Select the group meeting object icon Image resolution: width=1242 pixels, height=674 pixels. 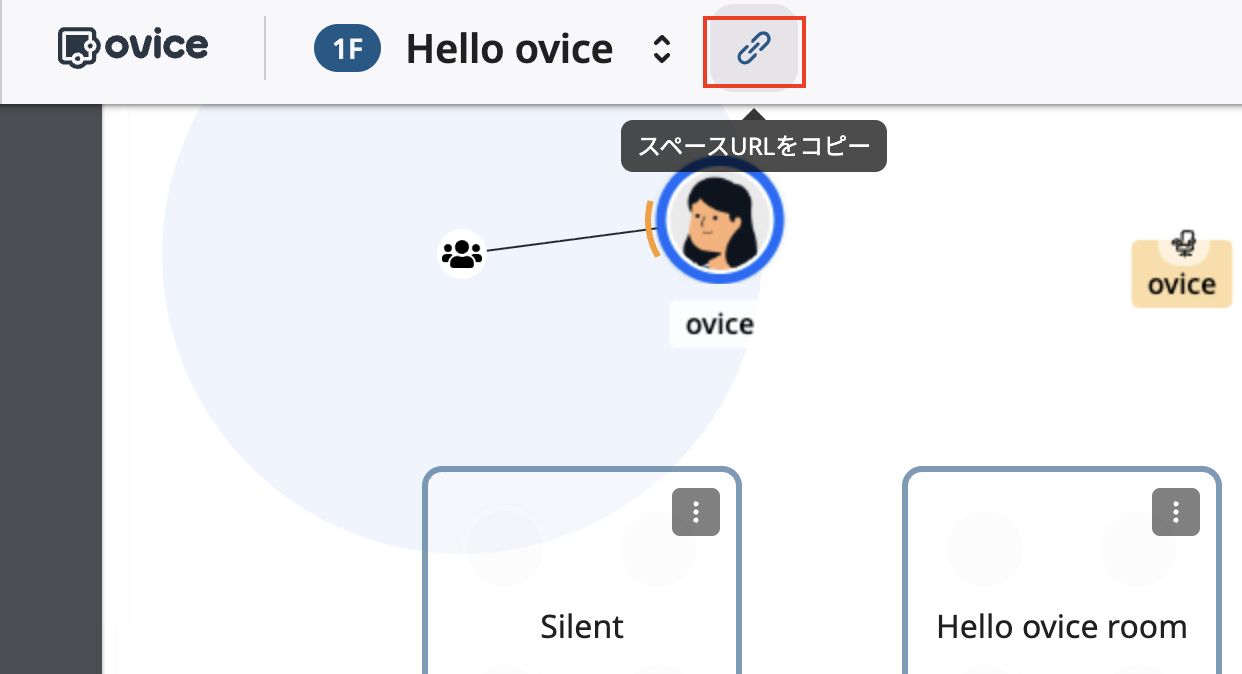[x=461, y=253]
